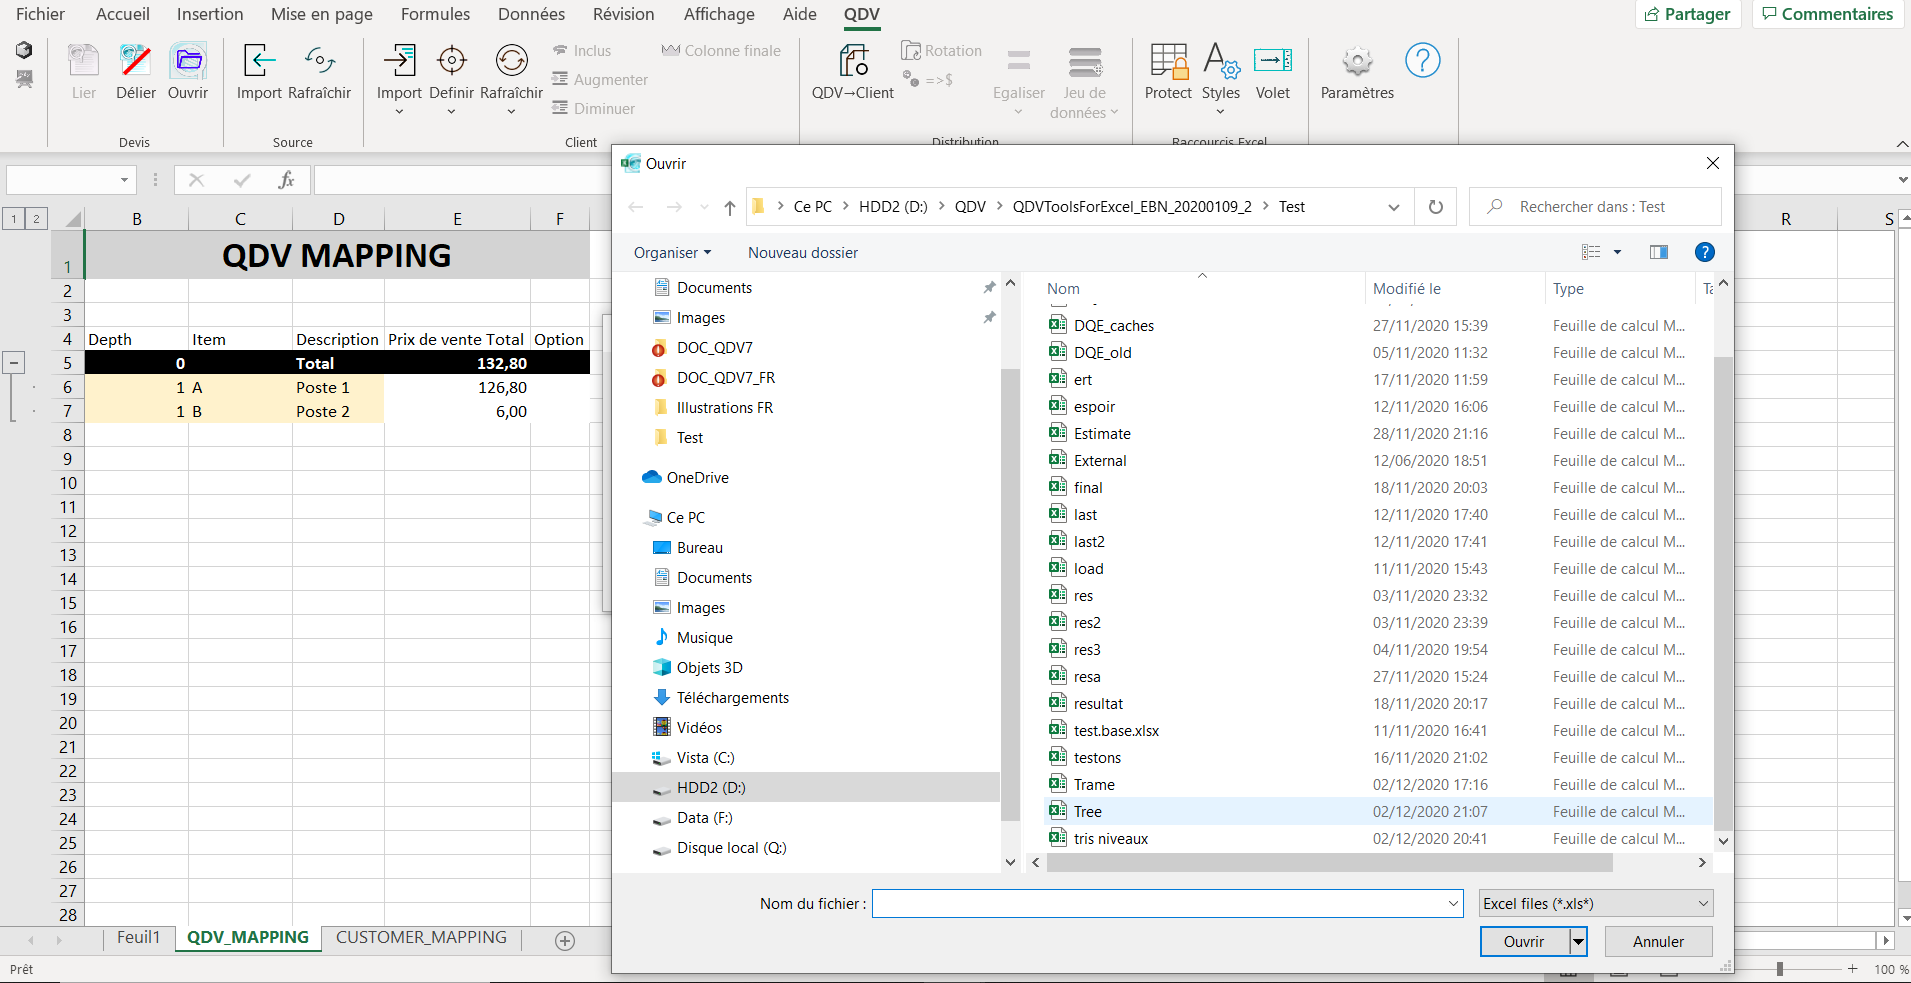
Task: Open Name Box dropdown arrow
Action: (x=125, y=180)
